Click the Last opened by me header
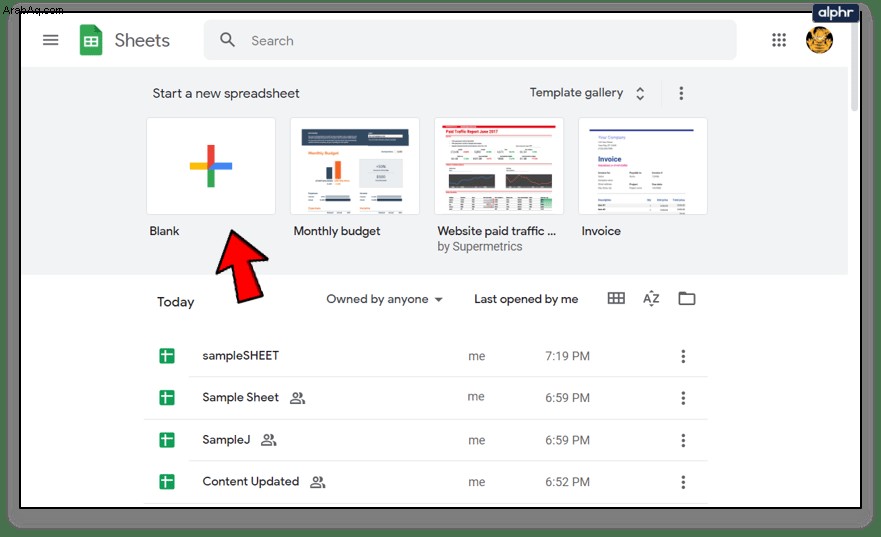The height and width of the screenshot is (537, 881). pos(526,299)
